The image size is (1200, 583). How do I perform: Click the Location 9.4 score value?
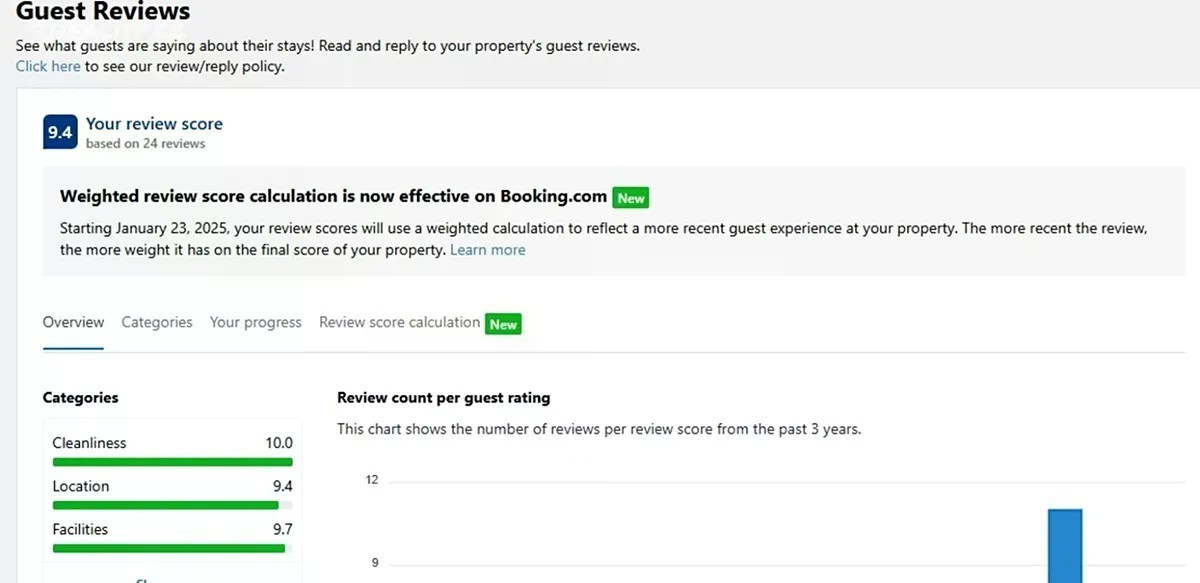pos(282,486)
